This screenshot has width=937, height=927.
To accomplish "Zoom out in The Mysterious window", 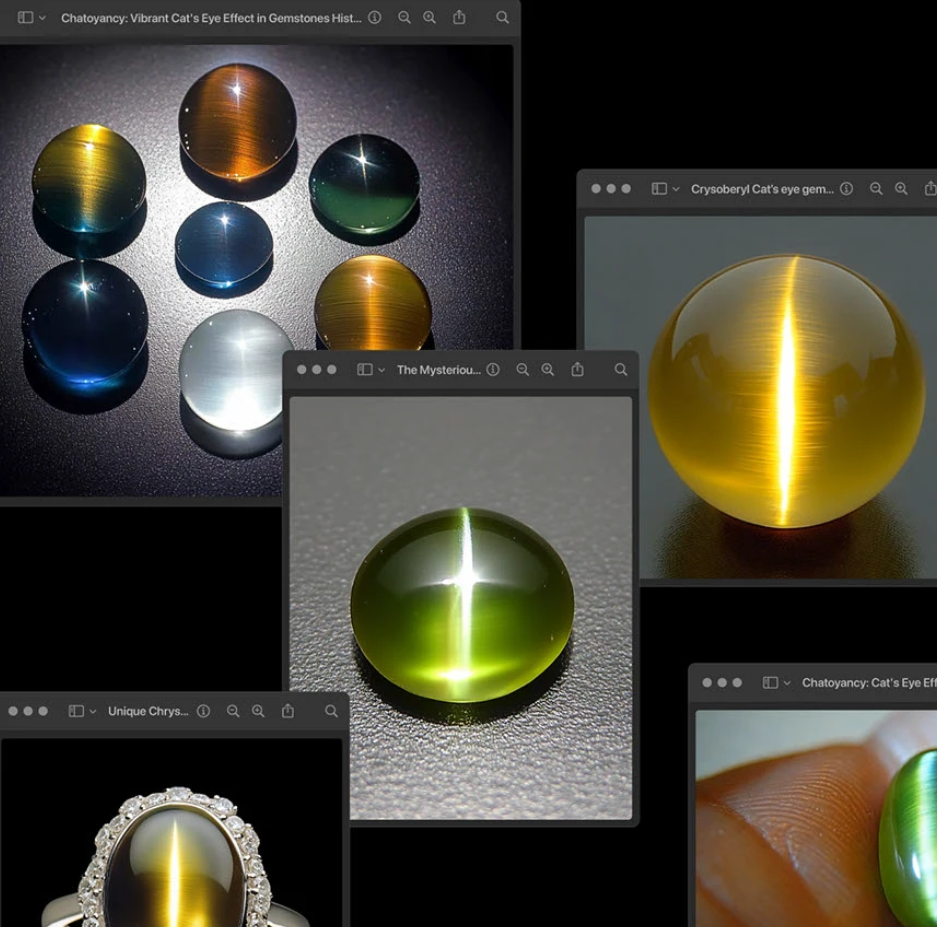I will click(x=523, y=369).
